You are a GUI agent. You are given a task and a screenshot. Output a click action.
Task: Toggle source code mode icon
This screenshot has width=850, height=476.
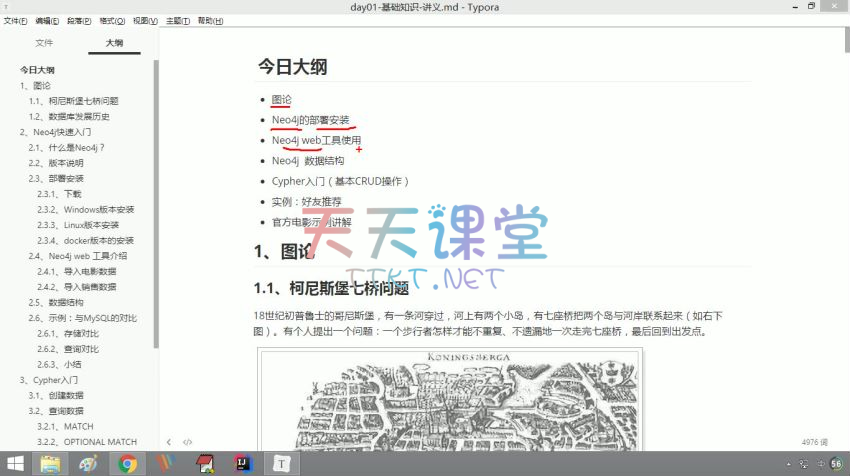pyautogui.click(x=187, y=441)
